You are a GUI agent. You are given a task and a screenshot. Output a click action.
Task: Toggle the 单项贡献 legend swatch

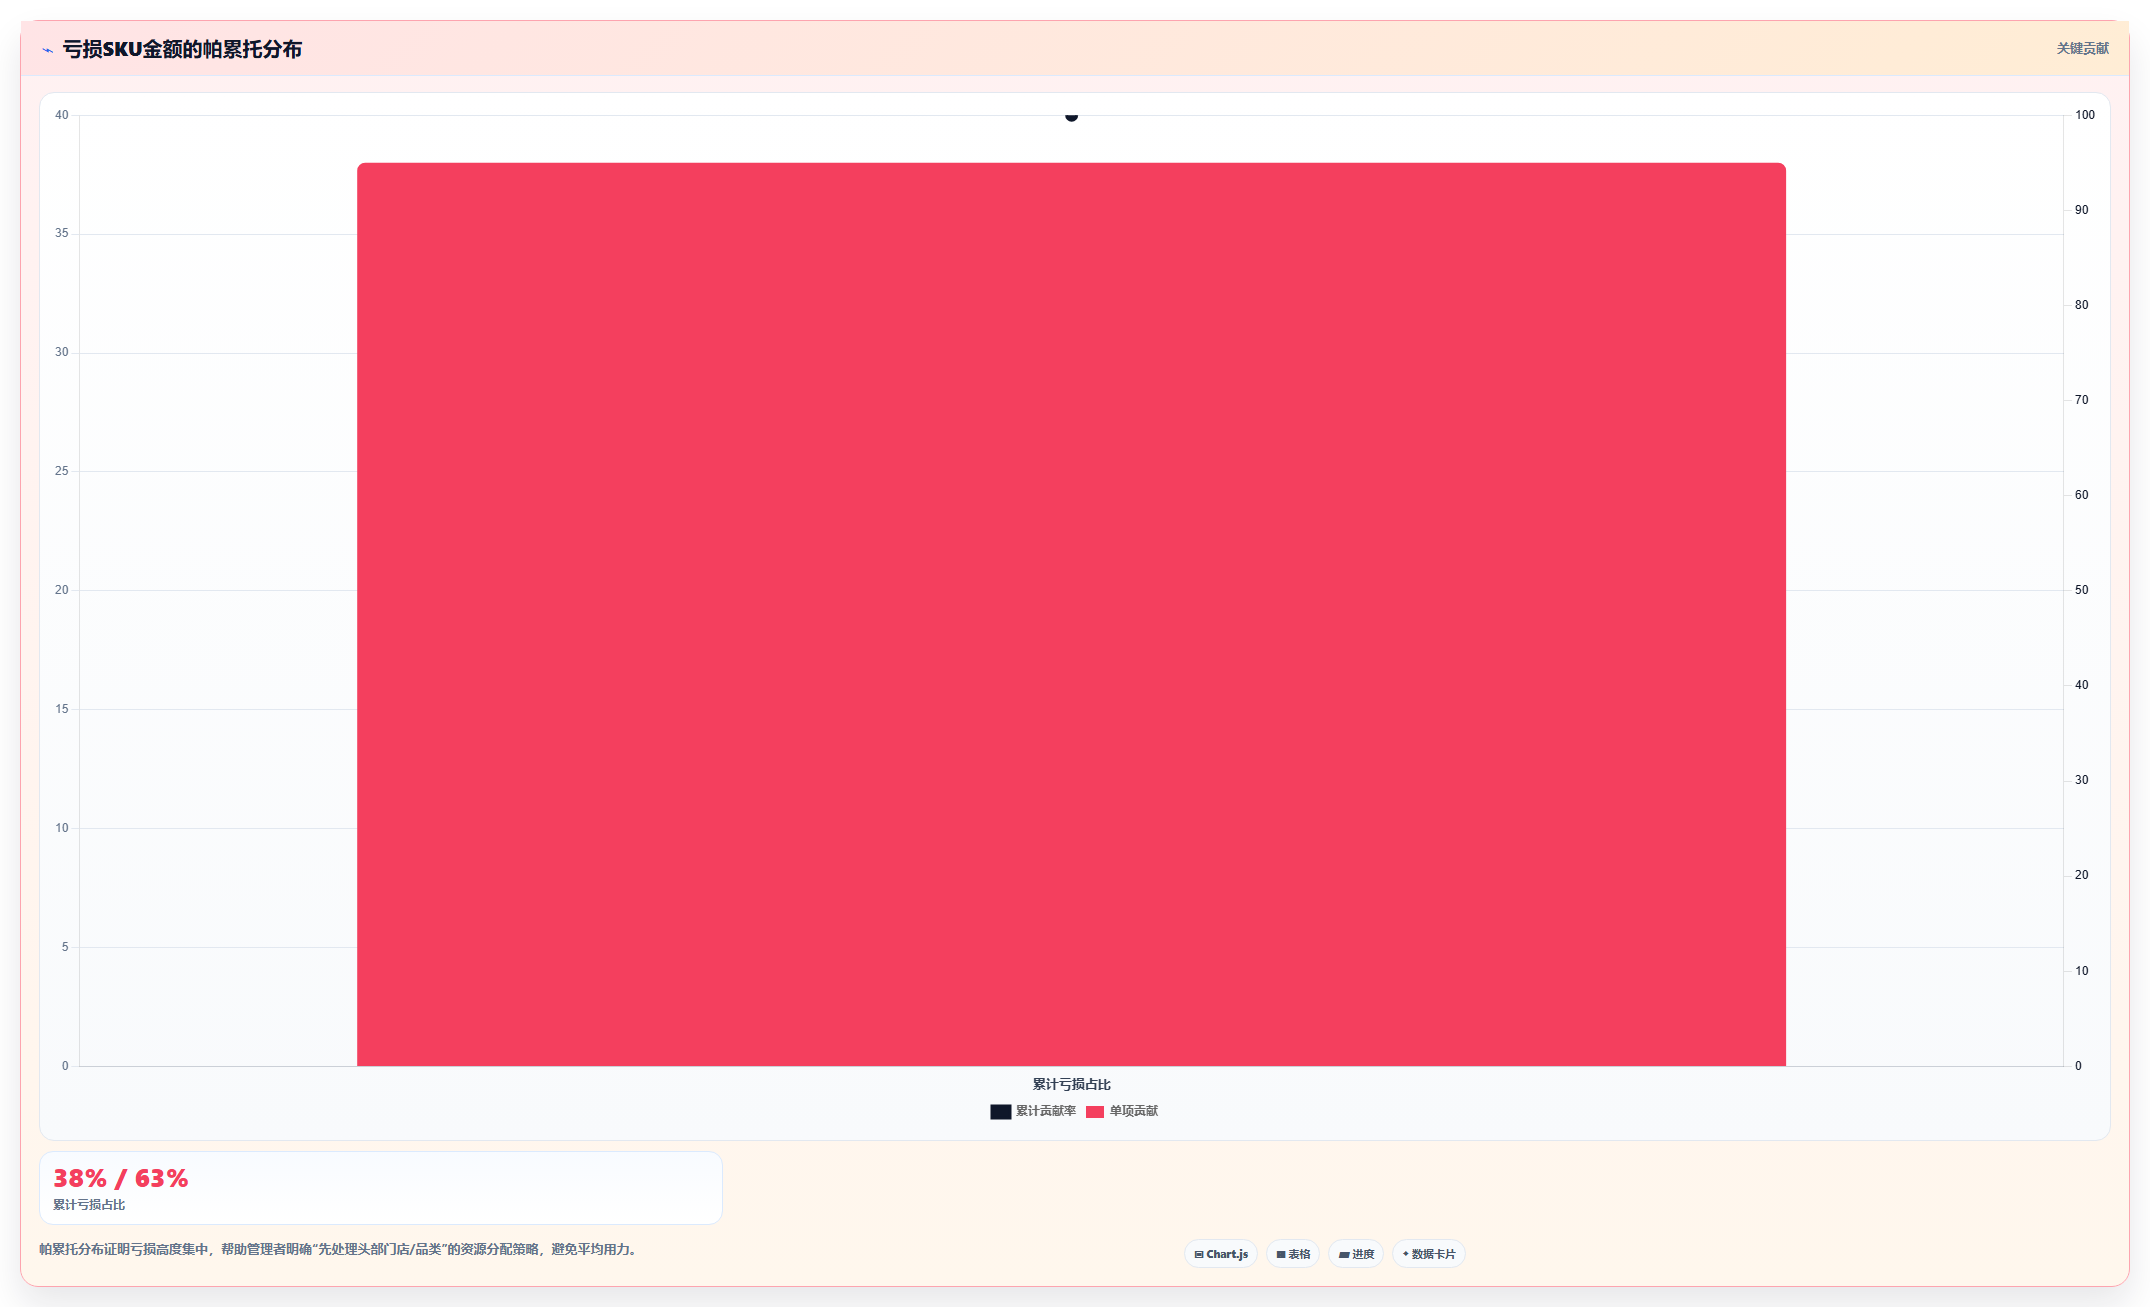coord(1095,1111)
